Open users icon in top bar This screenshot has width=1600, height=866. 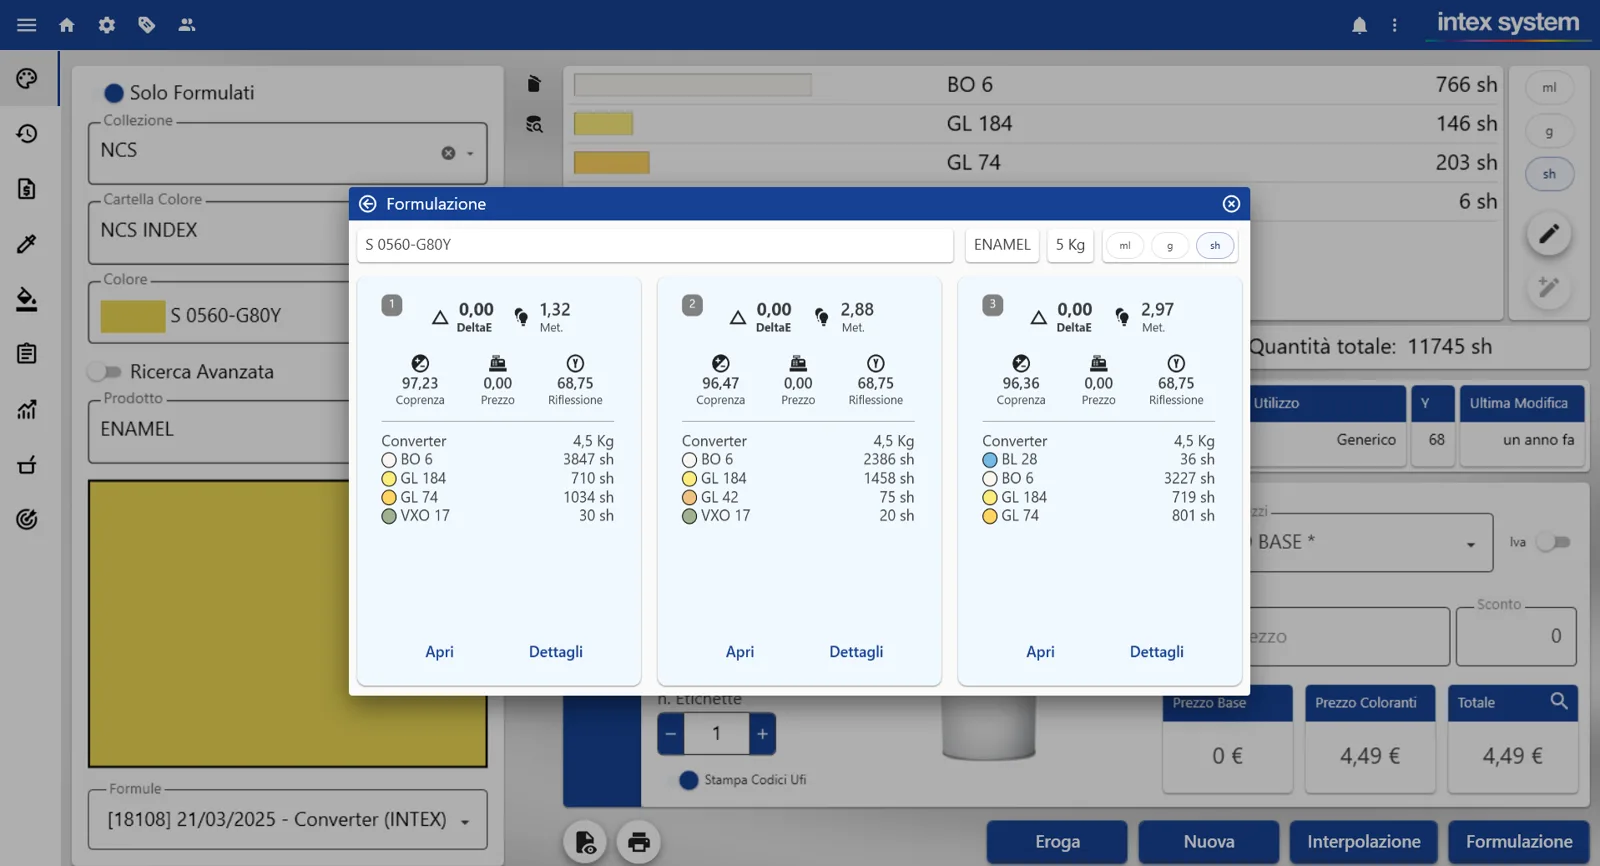pos(187,25)
